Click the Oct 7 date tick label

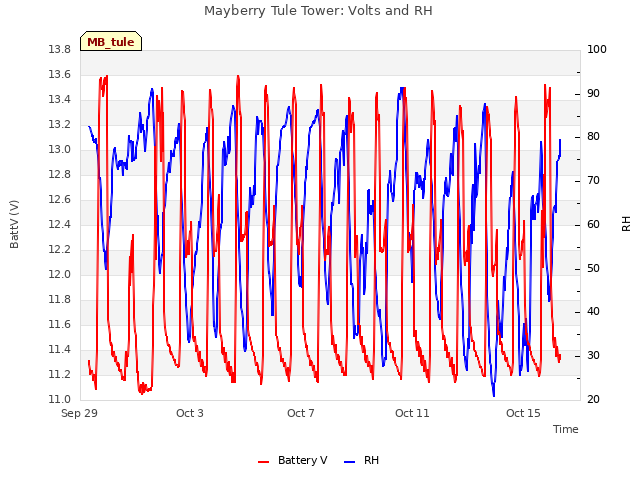click(x=301, y=413)
